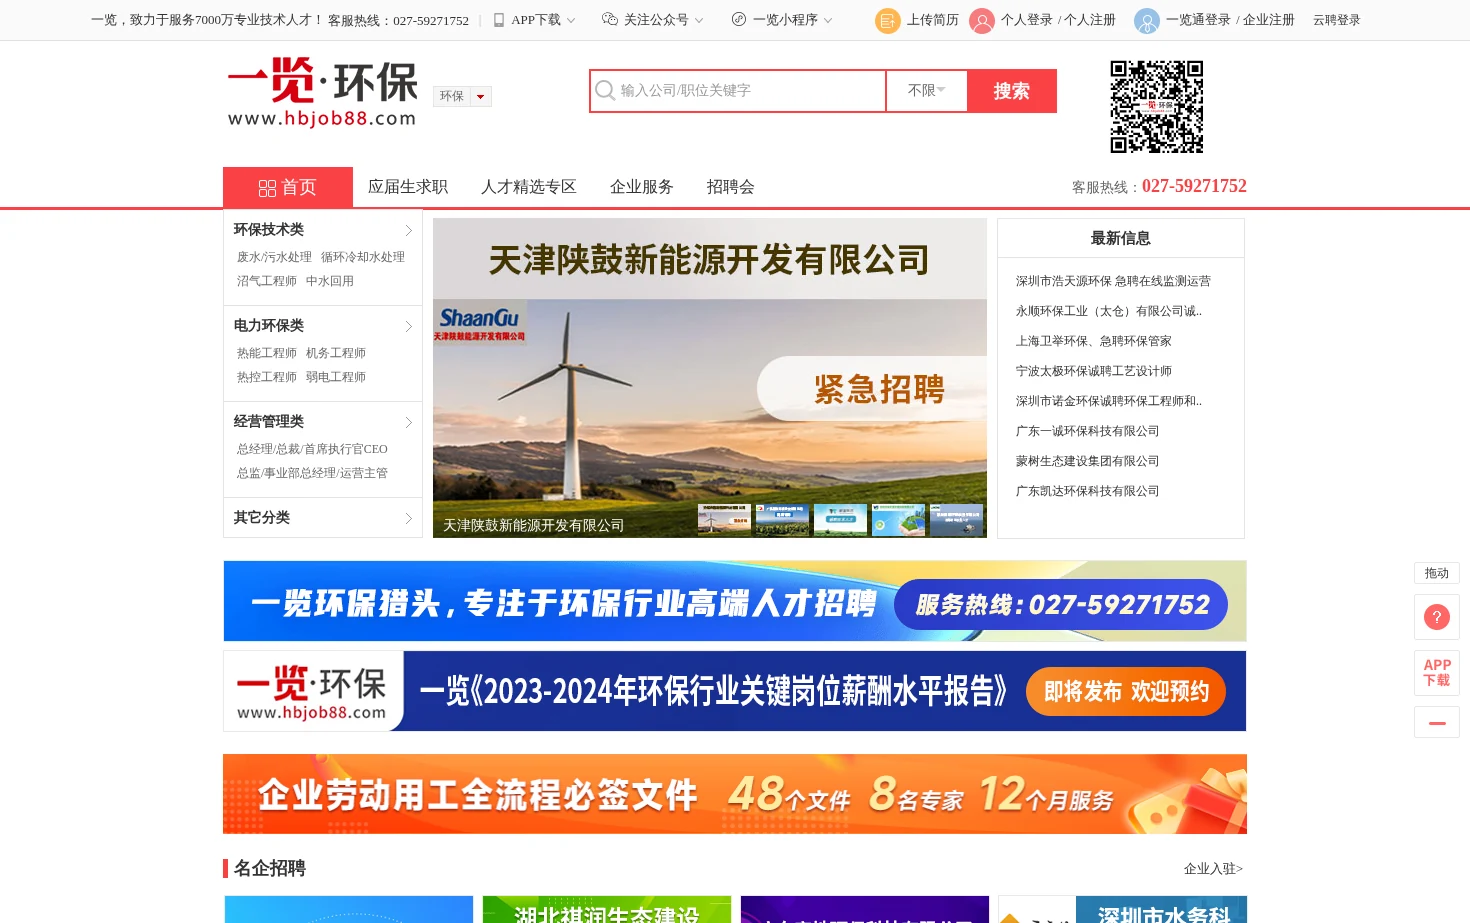Screen dimensions: 1470x923
Task: Click 热控工程师 job category
Action: pyautogui.click(x=267, y=377)
